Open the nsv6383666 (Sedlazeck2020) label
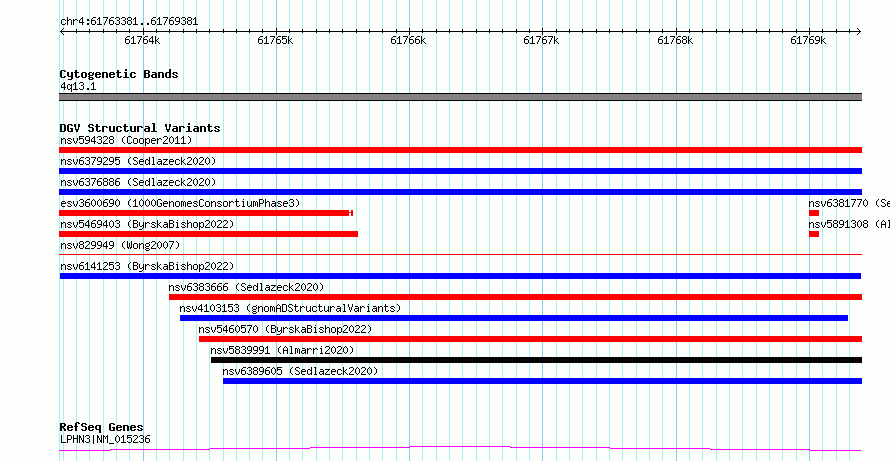This screenshot has width=890, height=461. [x=246, y=287]
